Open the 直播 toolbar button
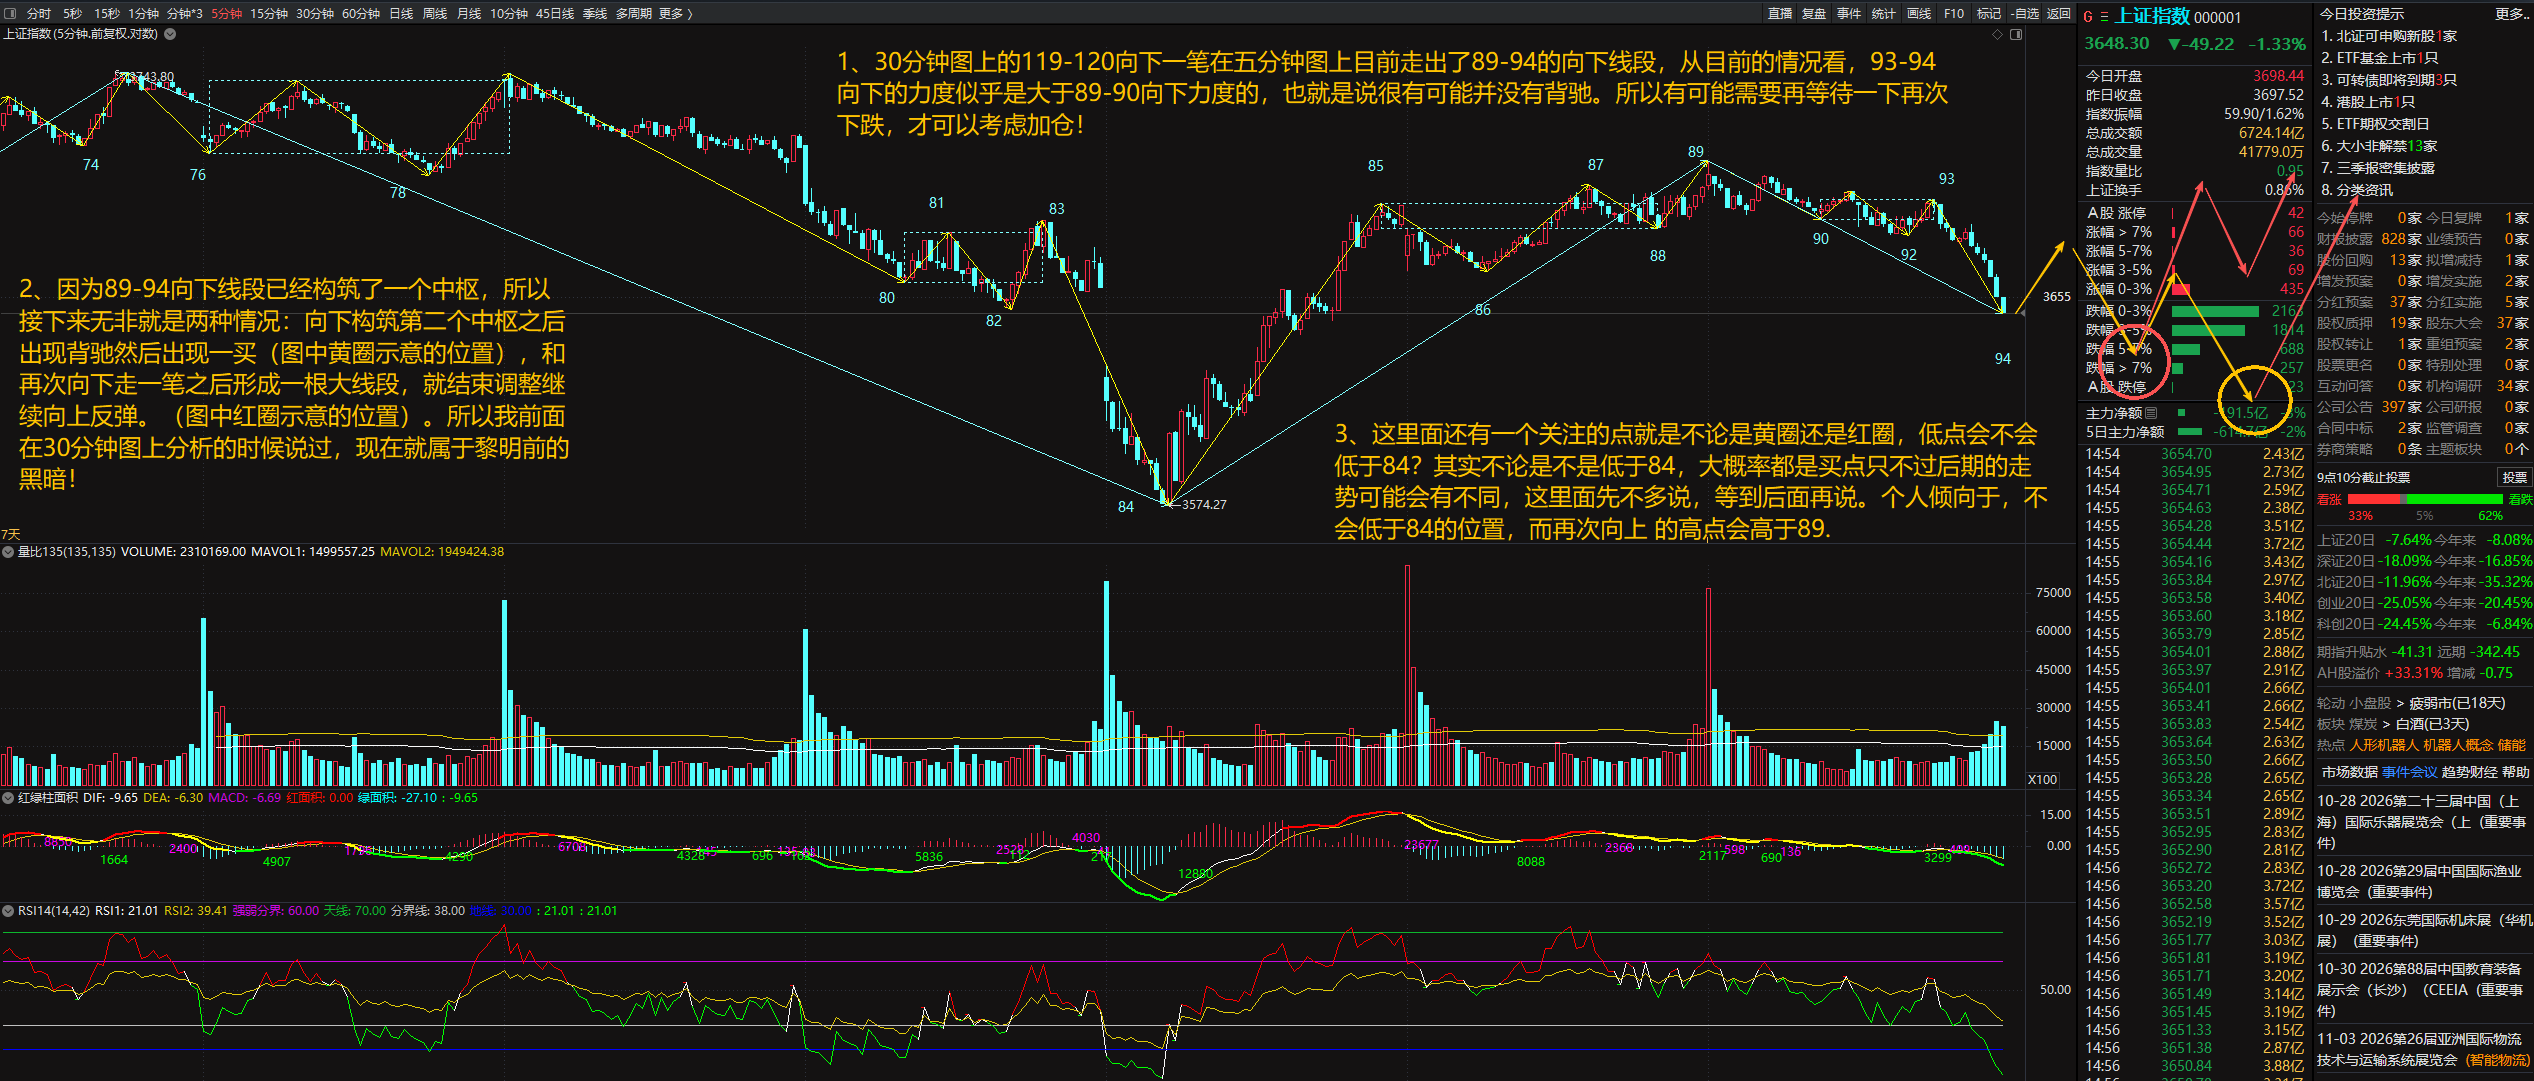Viewport: 2534px width, 1081px height. (1780, 13)
